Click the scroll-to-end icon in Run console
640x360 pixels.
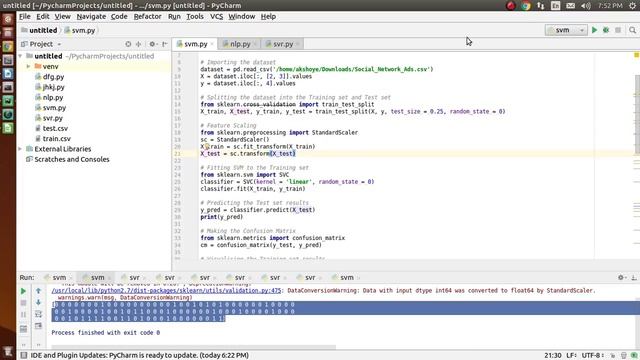pos(38,326)
